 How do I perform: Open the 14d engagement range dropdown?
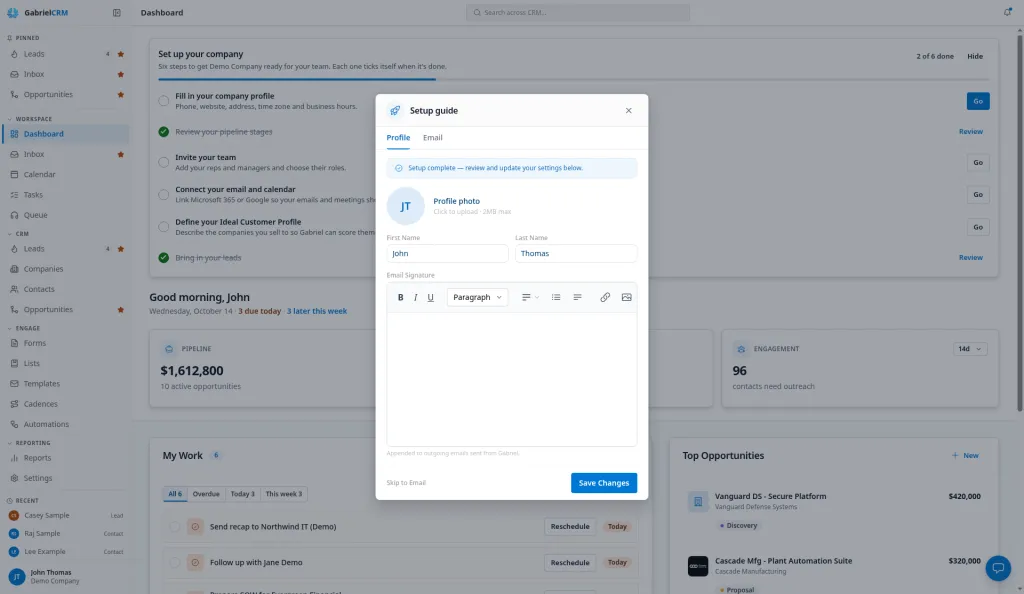[x=970, y=349]
